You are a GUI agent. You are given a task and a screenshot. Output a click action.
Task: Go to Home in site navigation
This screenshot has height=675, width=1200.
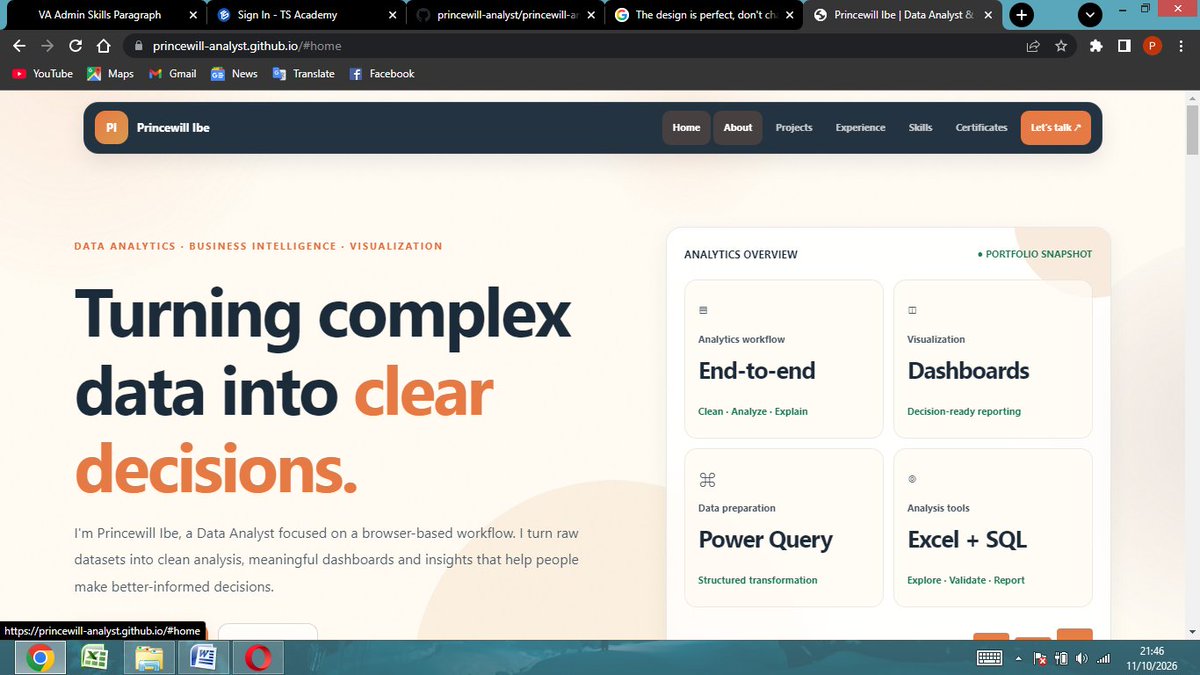(x=686, y=128)
